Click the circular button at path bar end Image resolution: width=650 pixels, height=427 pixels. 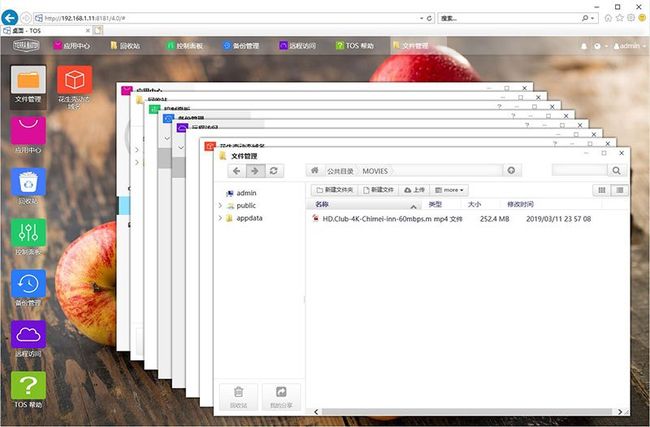click(x=511, y=170)
